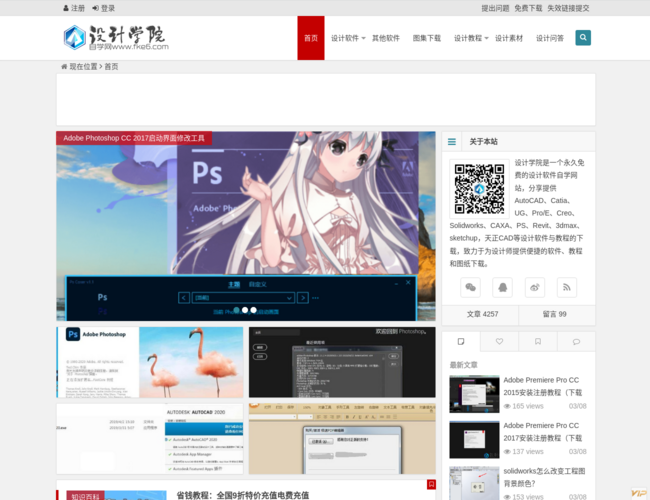650x500 pixels.
Task: Click the red bookmark icon on article card
Action: [431, 484]
